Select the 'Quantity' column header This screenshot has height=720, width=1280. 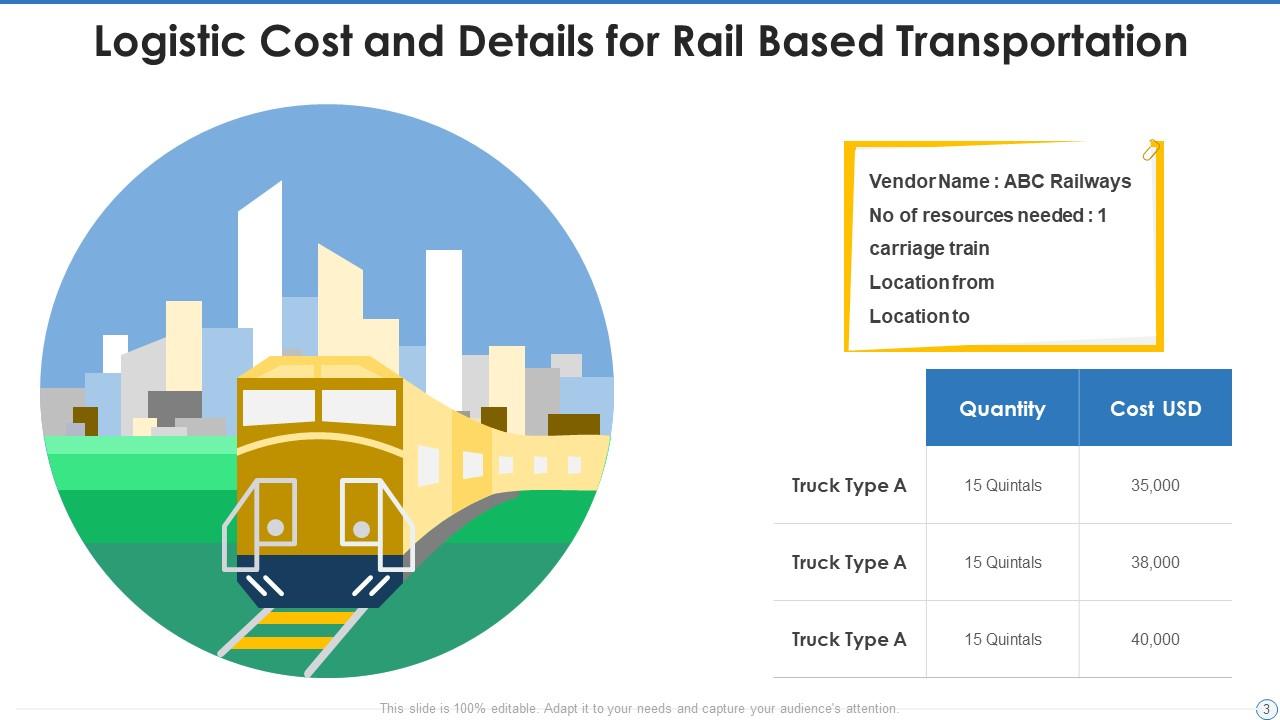pos(1002,408)
